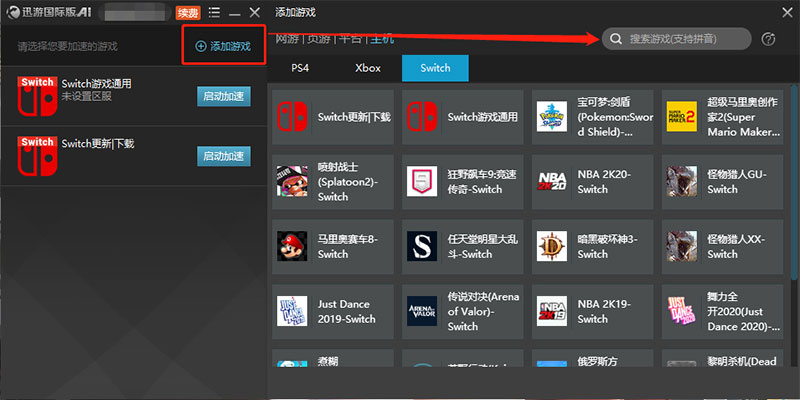Image resolution: width=800 pixels, height=400 pixels.
Task: Click the NBA 2K20 game icon
Action: click(x=552, y=181)
